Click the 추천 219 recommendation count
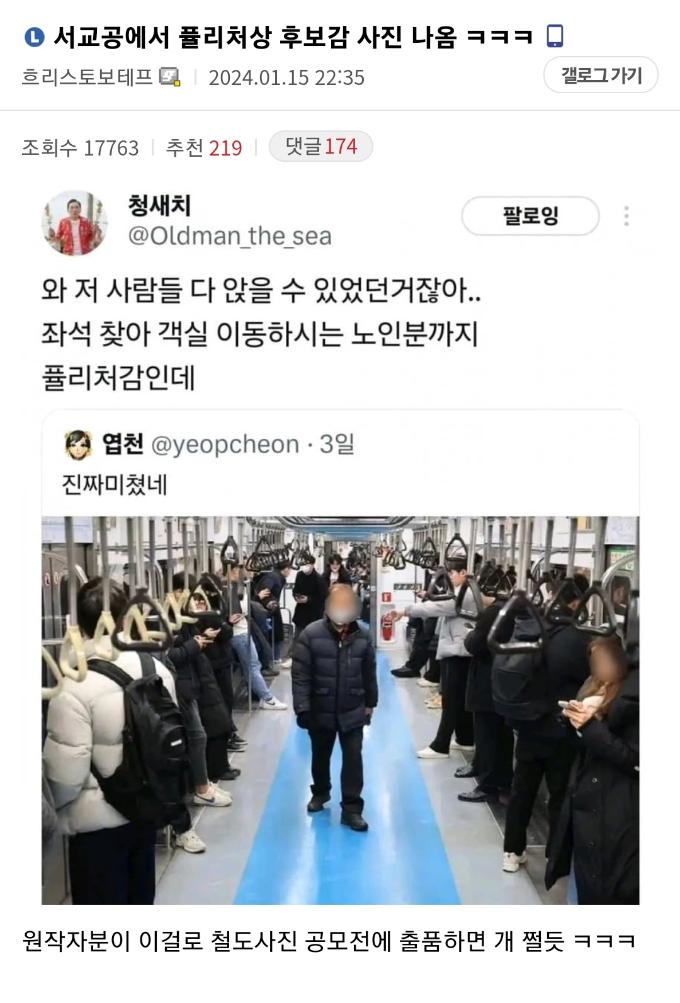The width and height of the screenshot is (680, 1003). (x=204, y=148)
